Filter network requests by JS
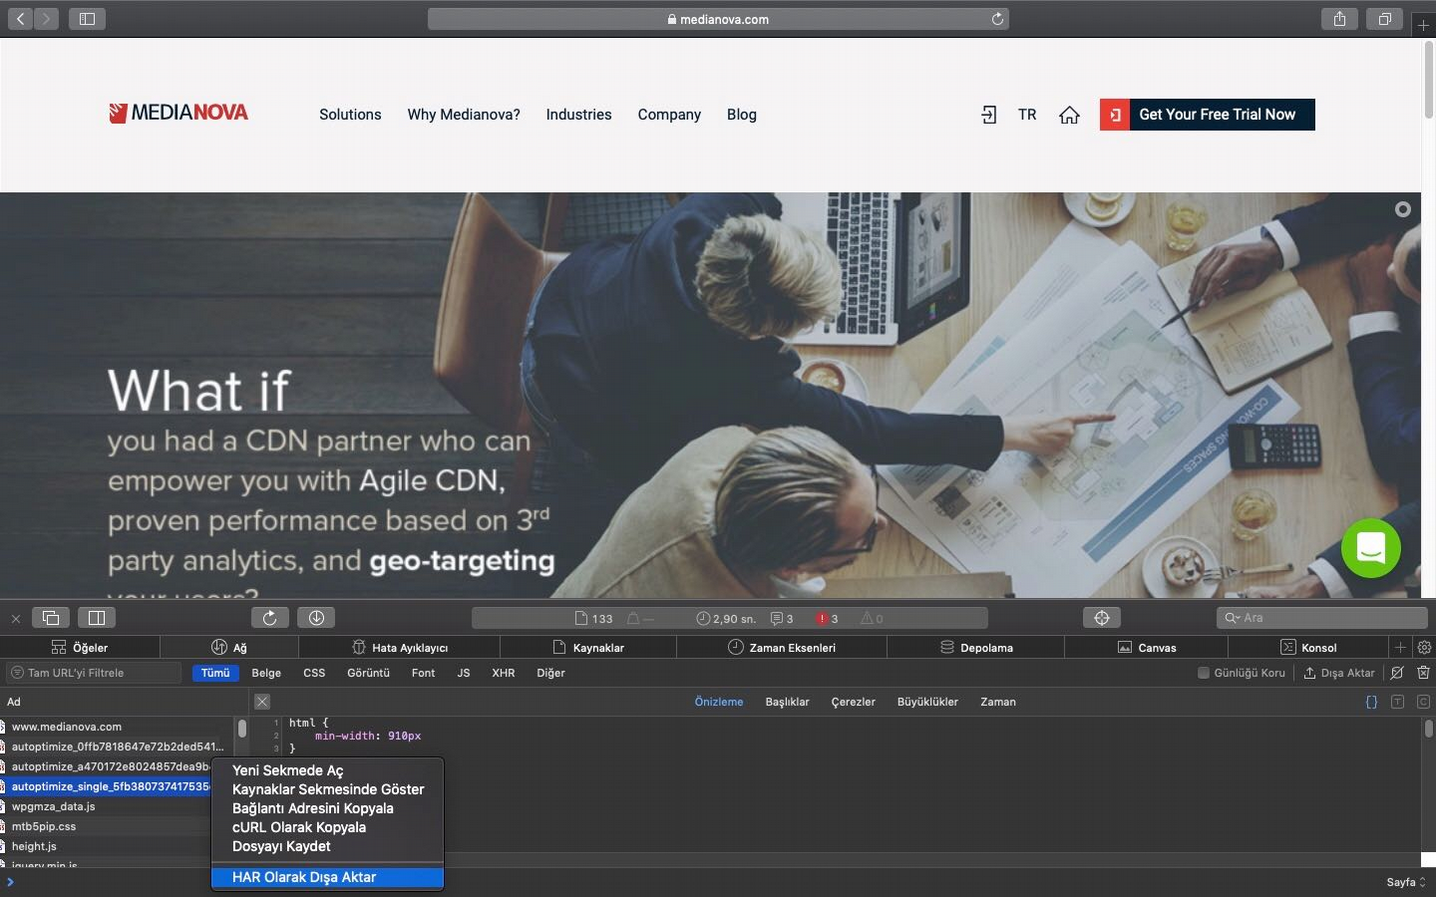Viewport: 1436px width, 897px height. pyautogui.click(x=463, y=673)
